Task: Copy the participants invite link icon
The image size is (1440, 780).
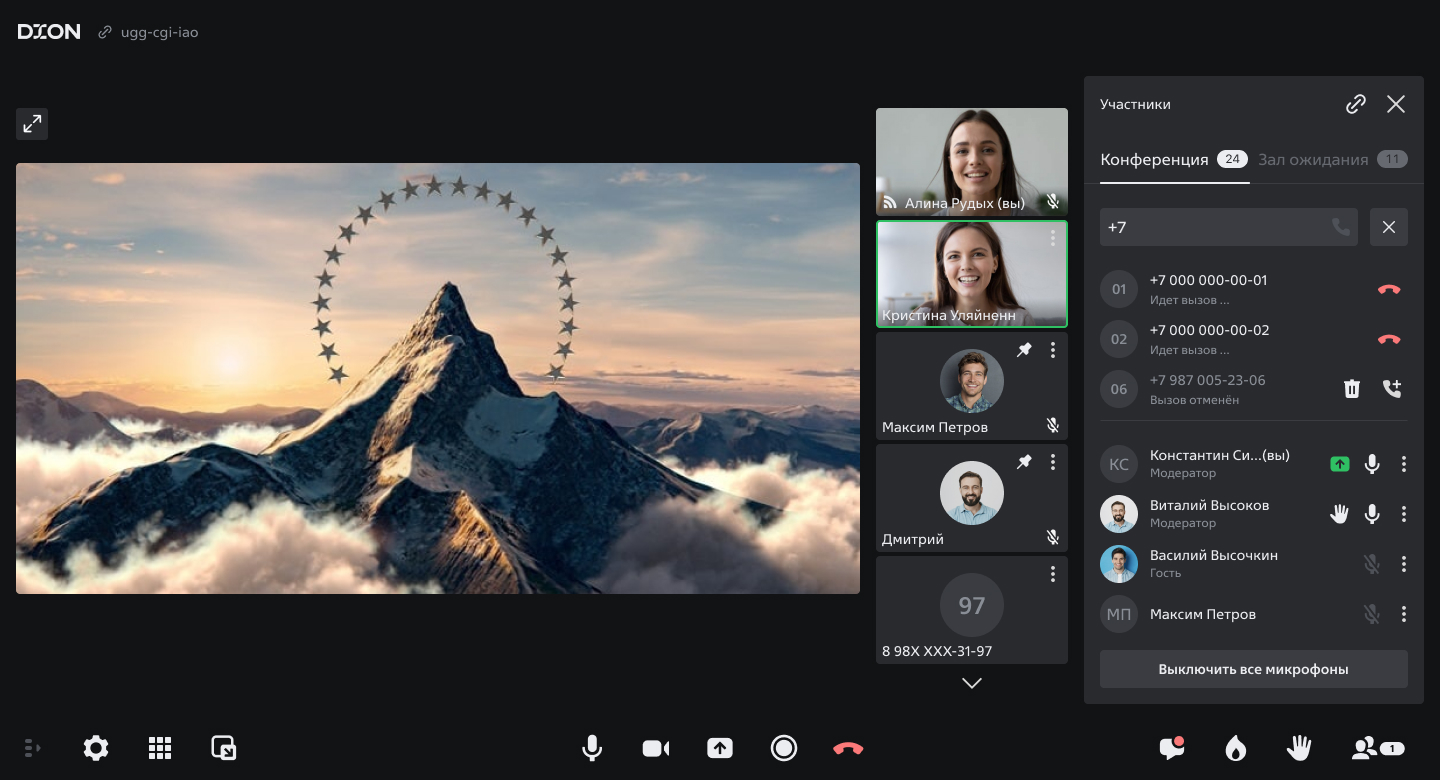Action: point(1356,104)
